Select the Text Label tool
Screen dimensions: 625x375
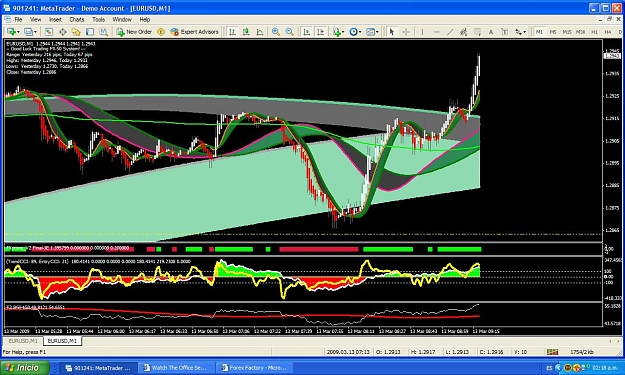point(504,32)
